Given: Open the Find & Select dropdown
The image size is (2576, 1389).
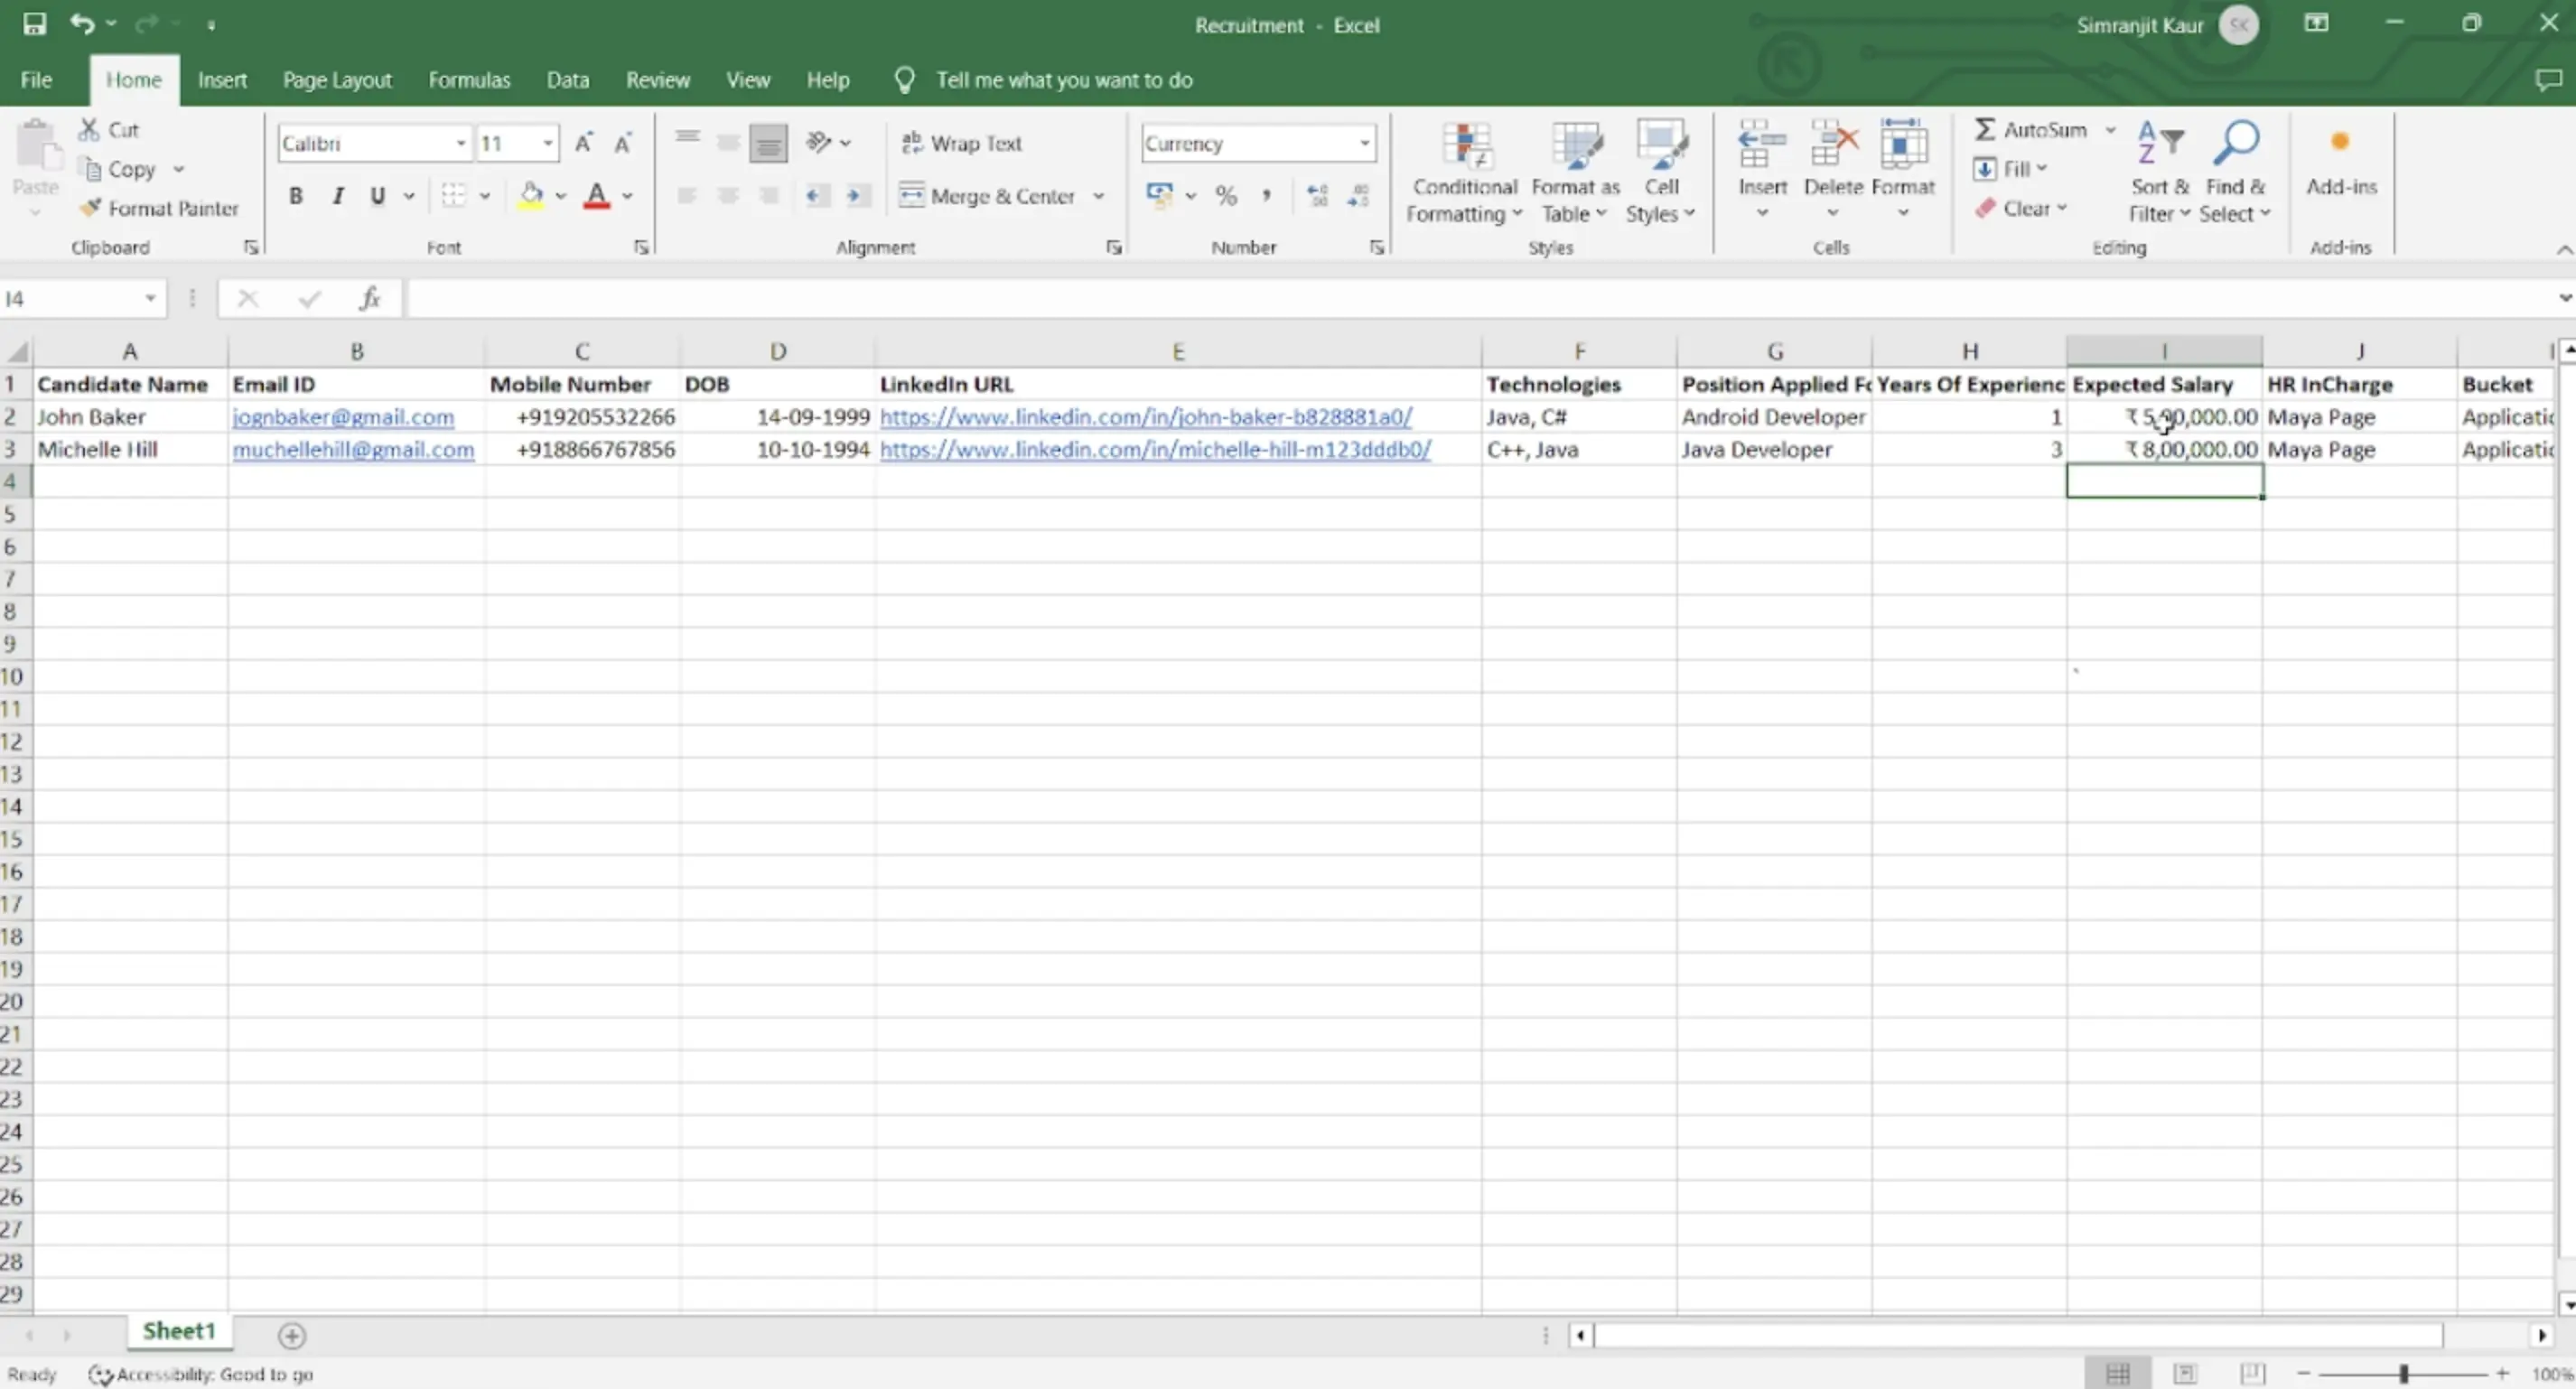Looking at the screenshot, I should pyautogui.click(x=2235, y=172).
